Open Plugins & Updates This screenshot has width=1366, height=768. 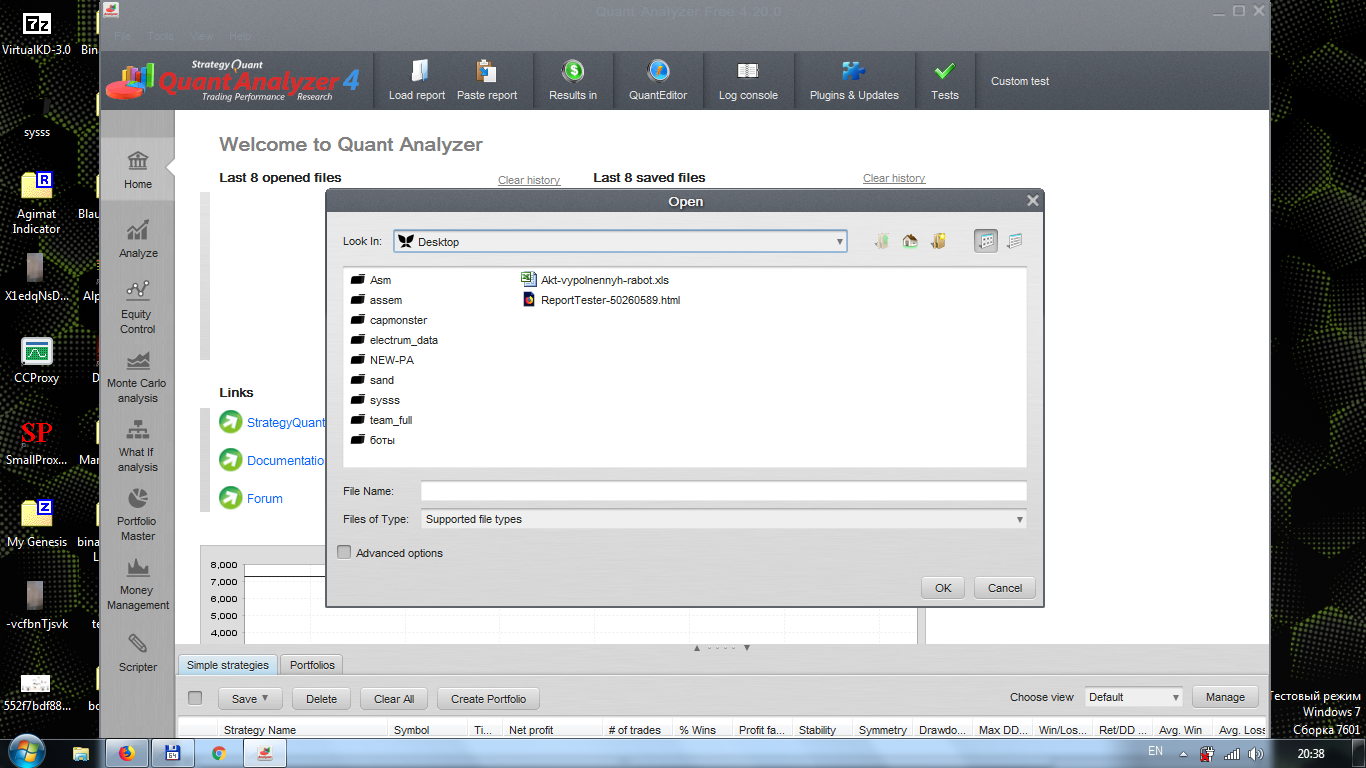(854, 80)
